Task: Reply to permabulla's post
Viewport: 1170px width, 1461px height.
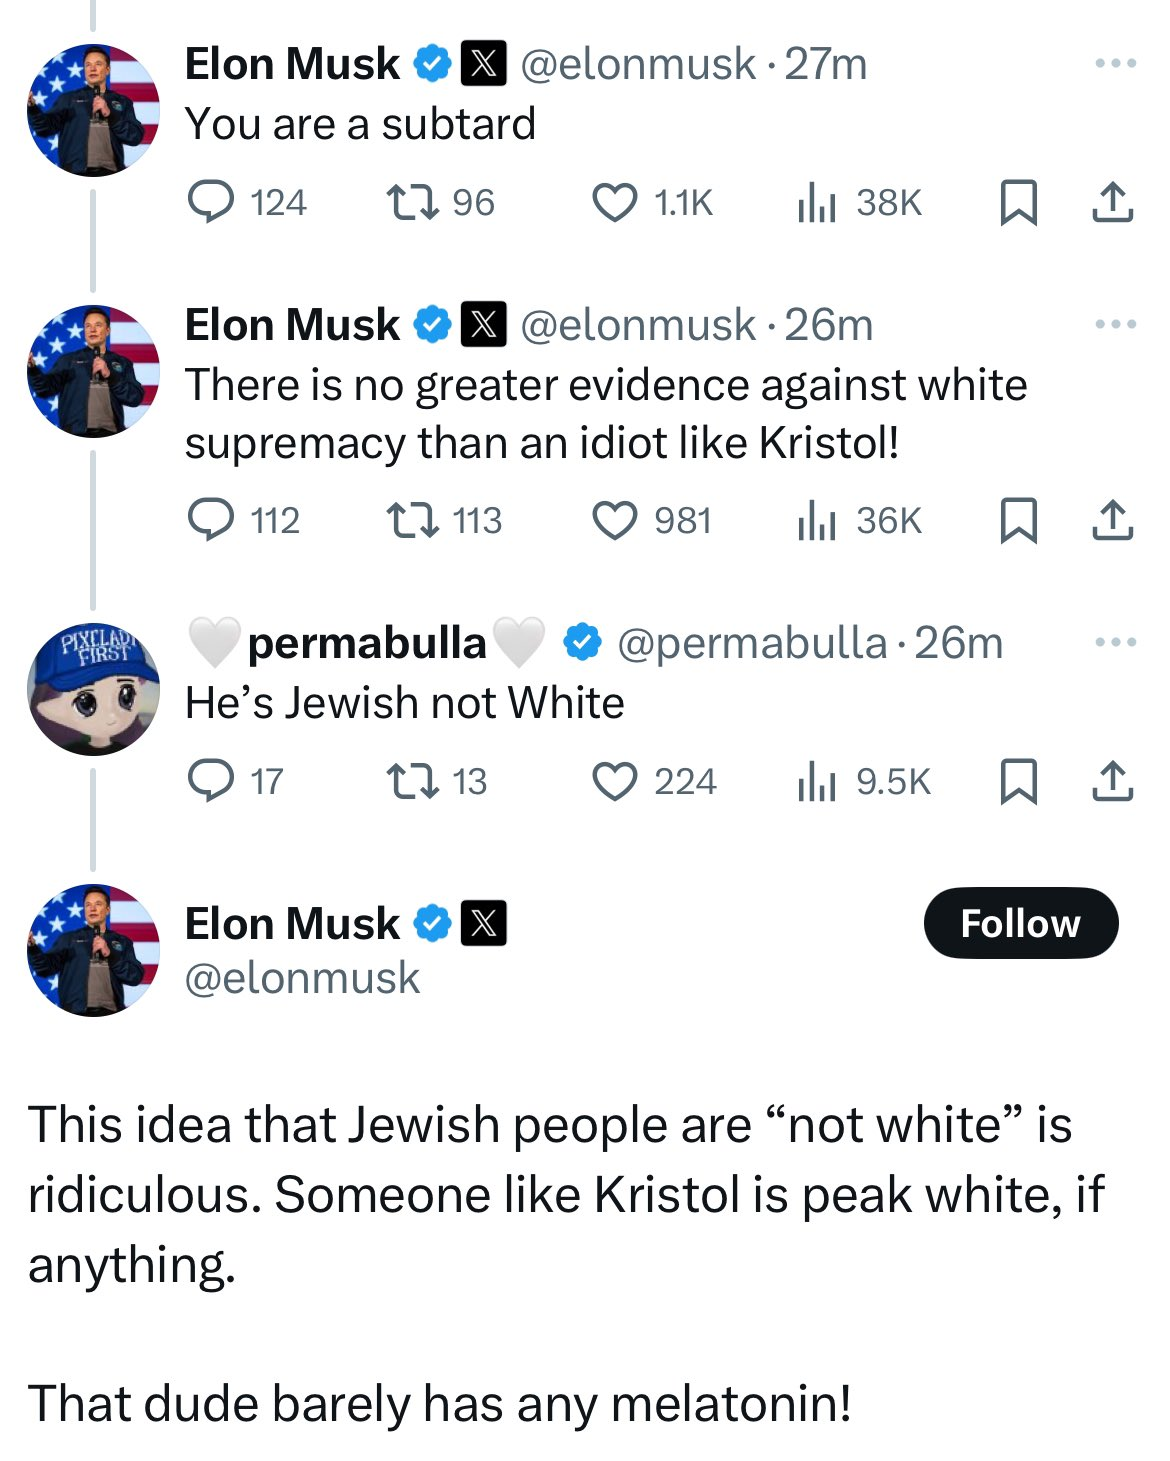Action: (212, 781)
